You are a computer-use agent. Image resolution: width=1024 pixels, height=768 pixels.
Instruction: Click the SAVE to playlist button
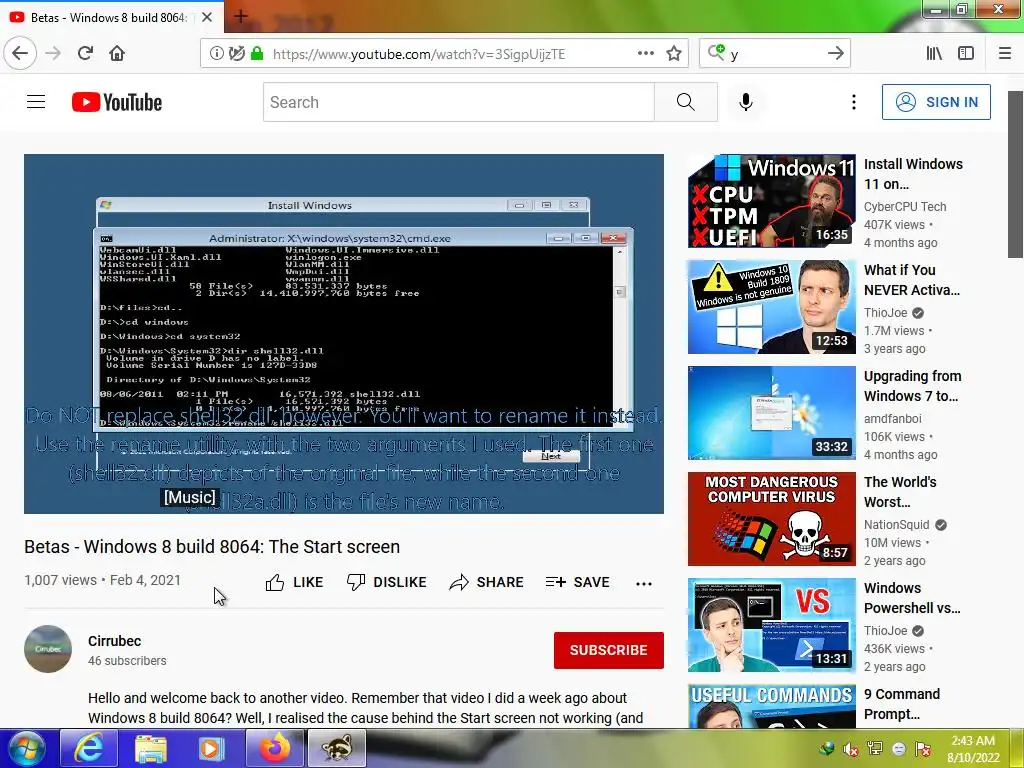[578, 583]
